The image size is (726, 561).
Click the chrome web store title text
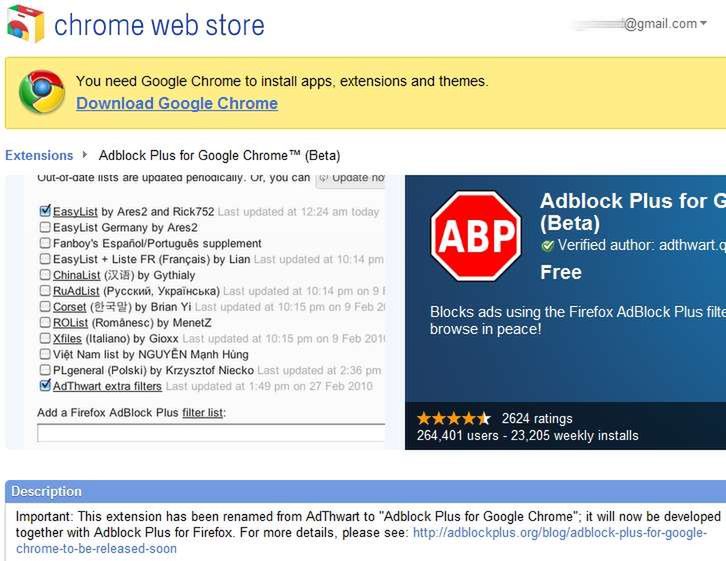pos(159,25)
